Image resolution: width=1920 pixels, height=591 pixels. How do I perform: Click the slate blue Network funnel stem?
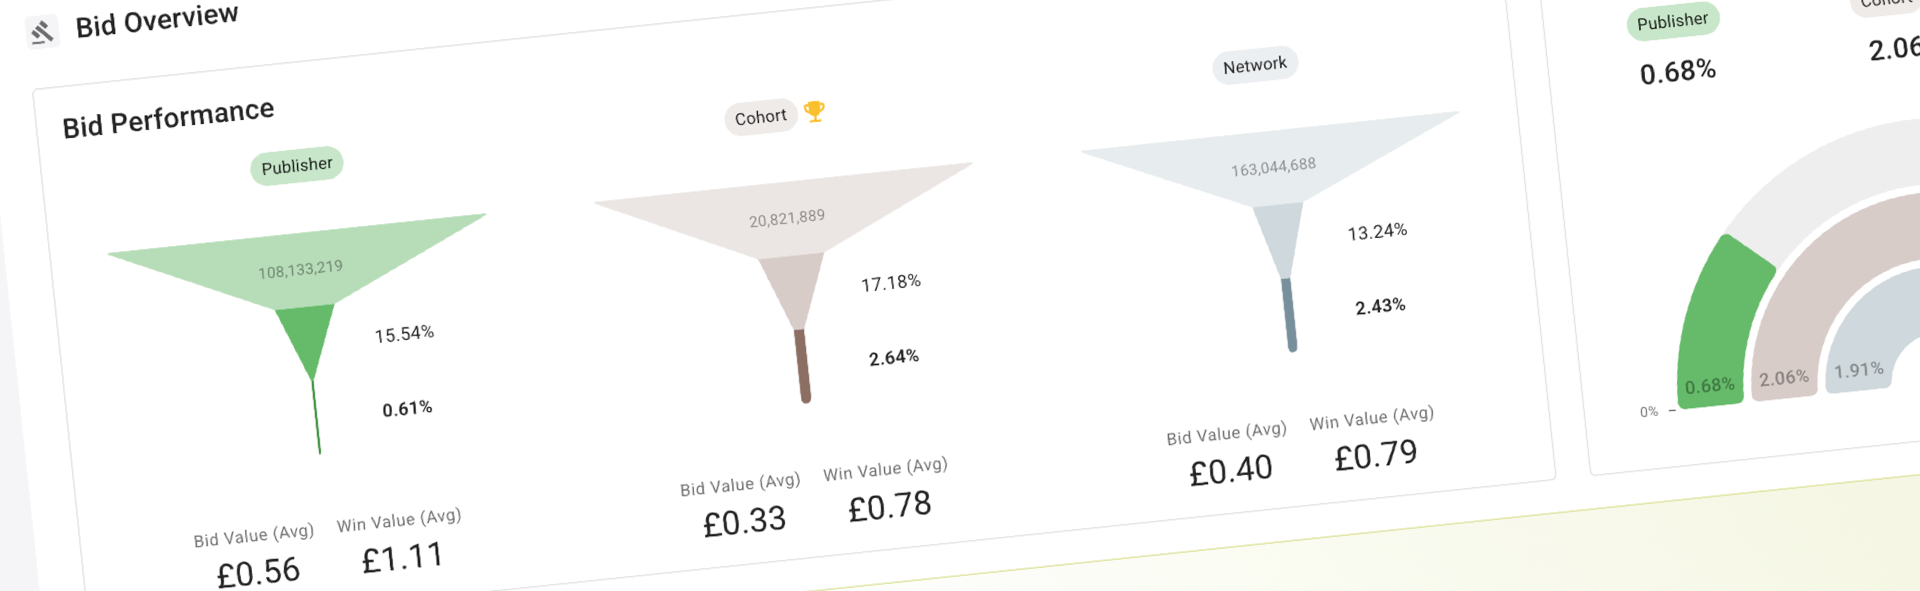(x=1289, y=314)
